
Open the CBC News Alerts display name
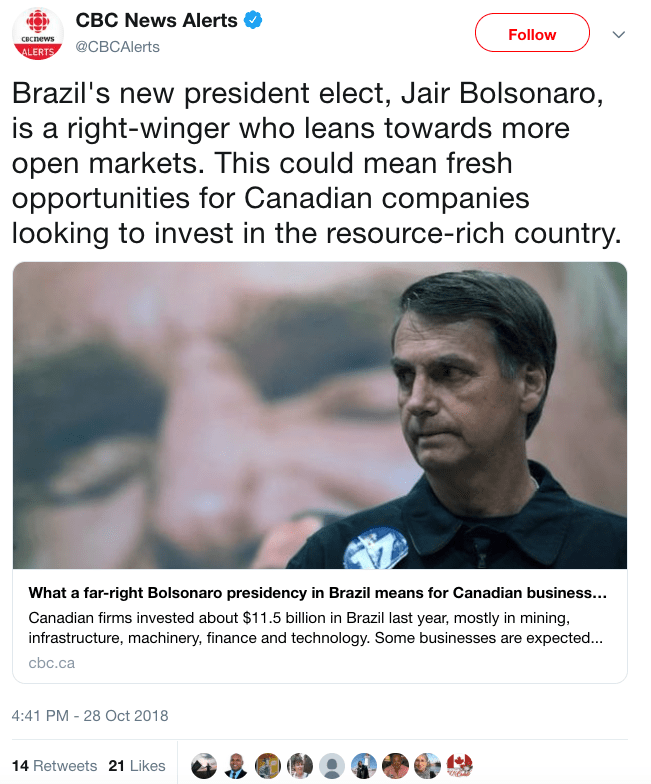pyautogui.click(x=158, y=21)
